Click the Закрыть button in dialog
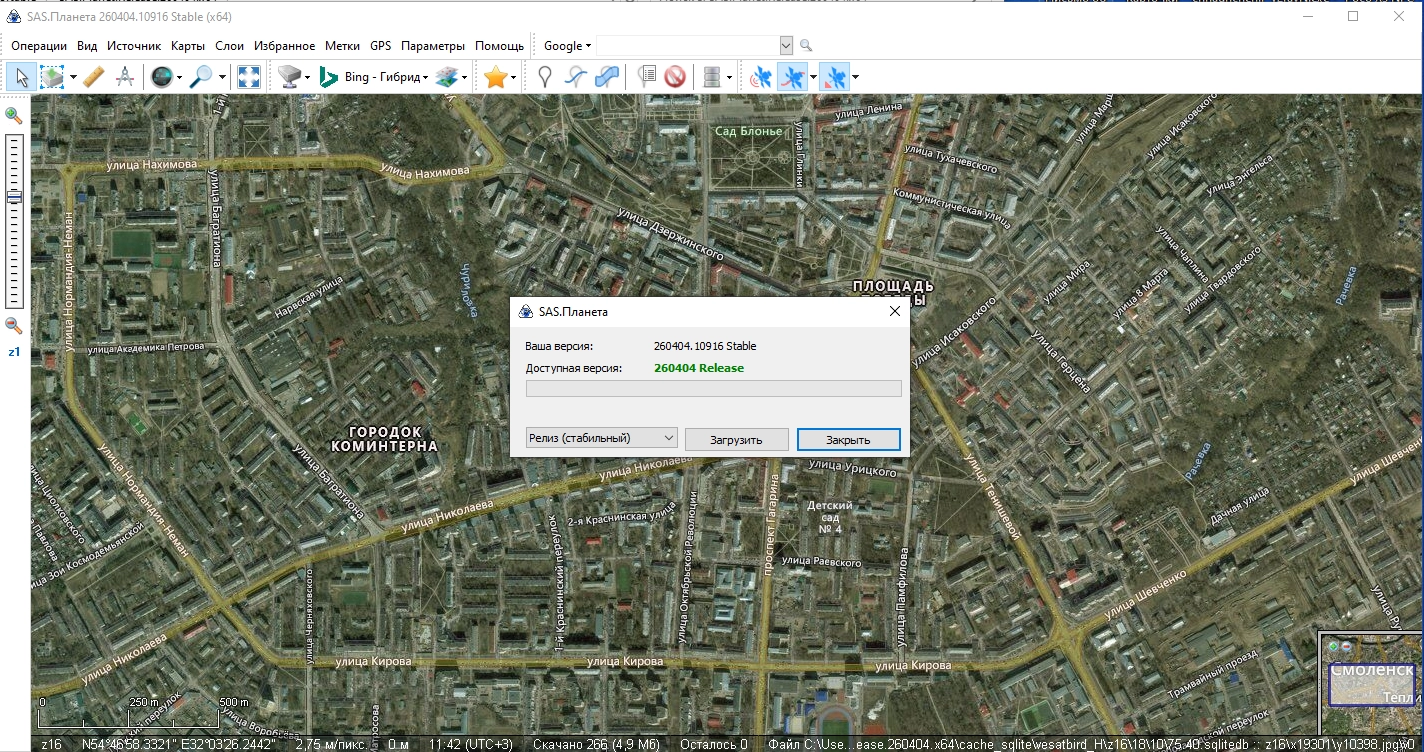 tap(848, 440)
